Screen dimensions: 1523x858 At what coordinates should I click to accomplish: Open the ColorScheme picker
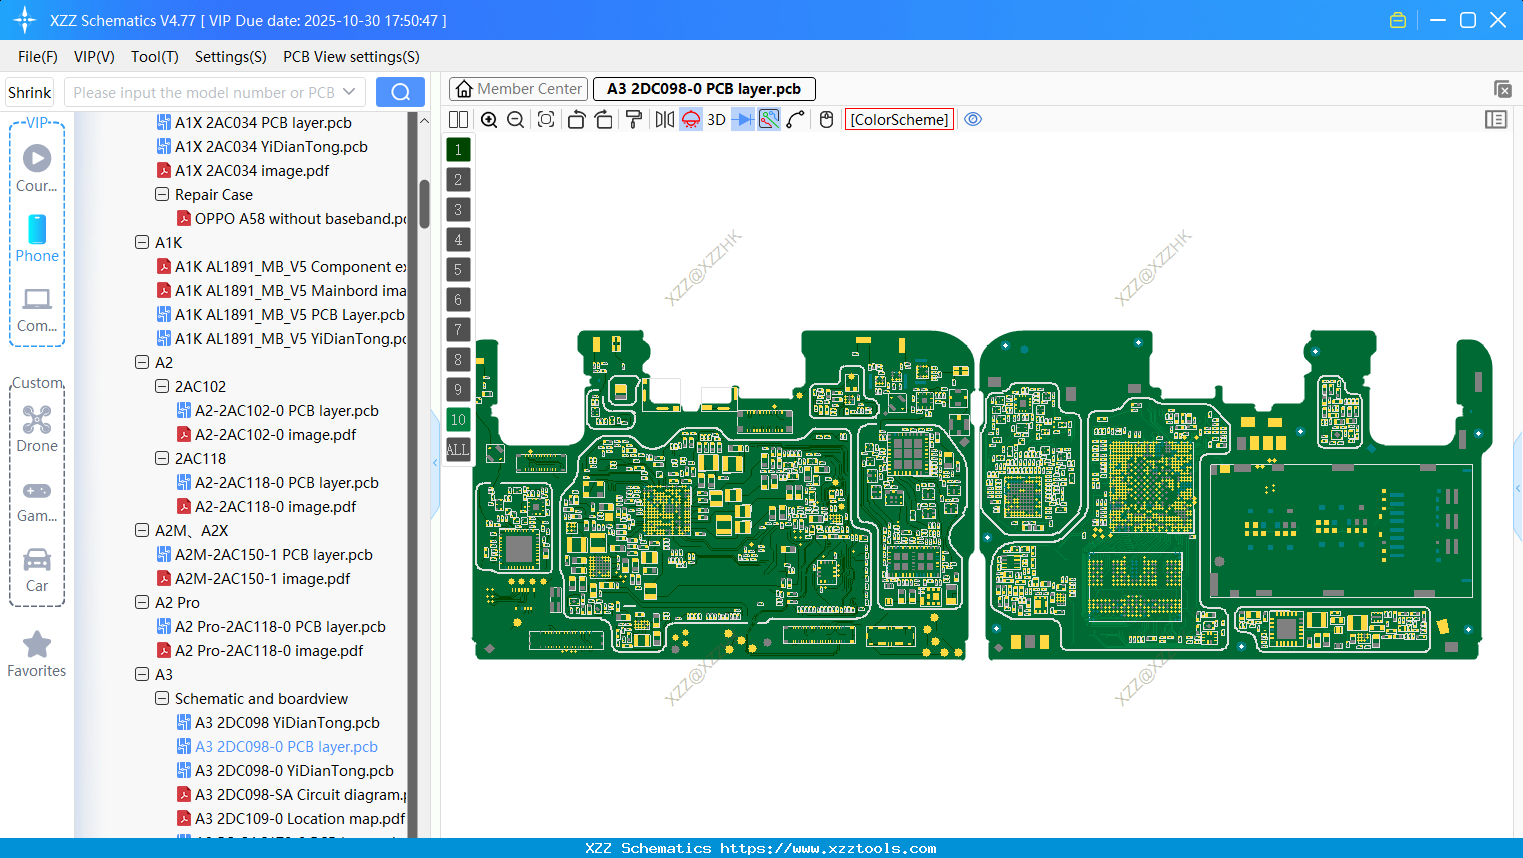[898, 119]
